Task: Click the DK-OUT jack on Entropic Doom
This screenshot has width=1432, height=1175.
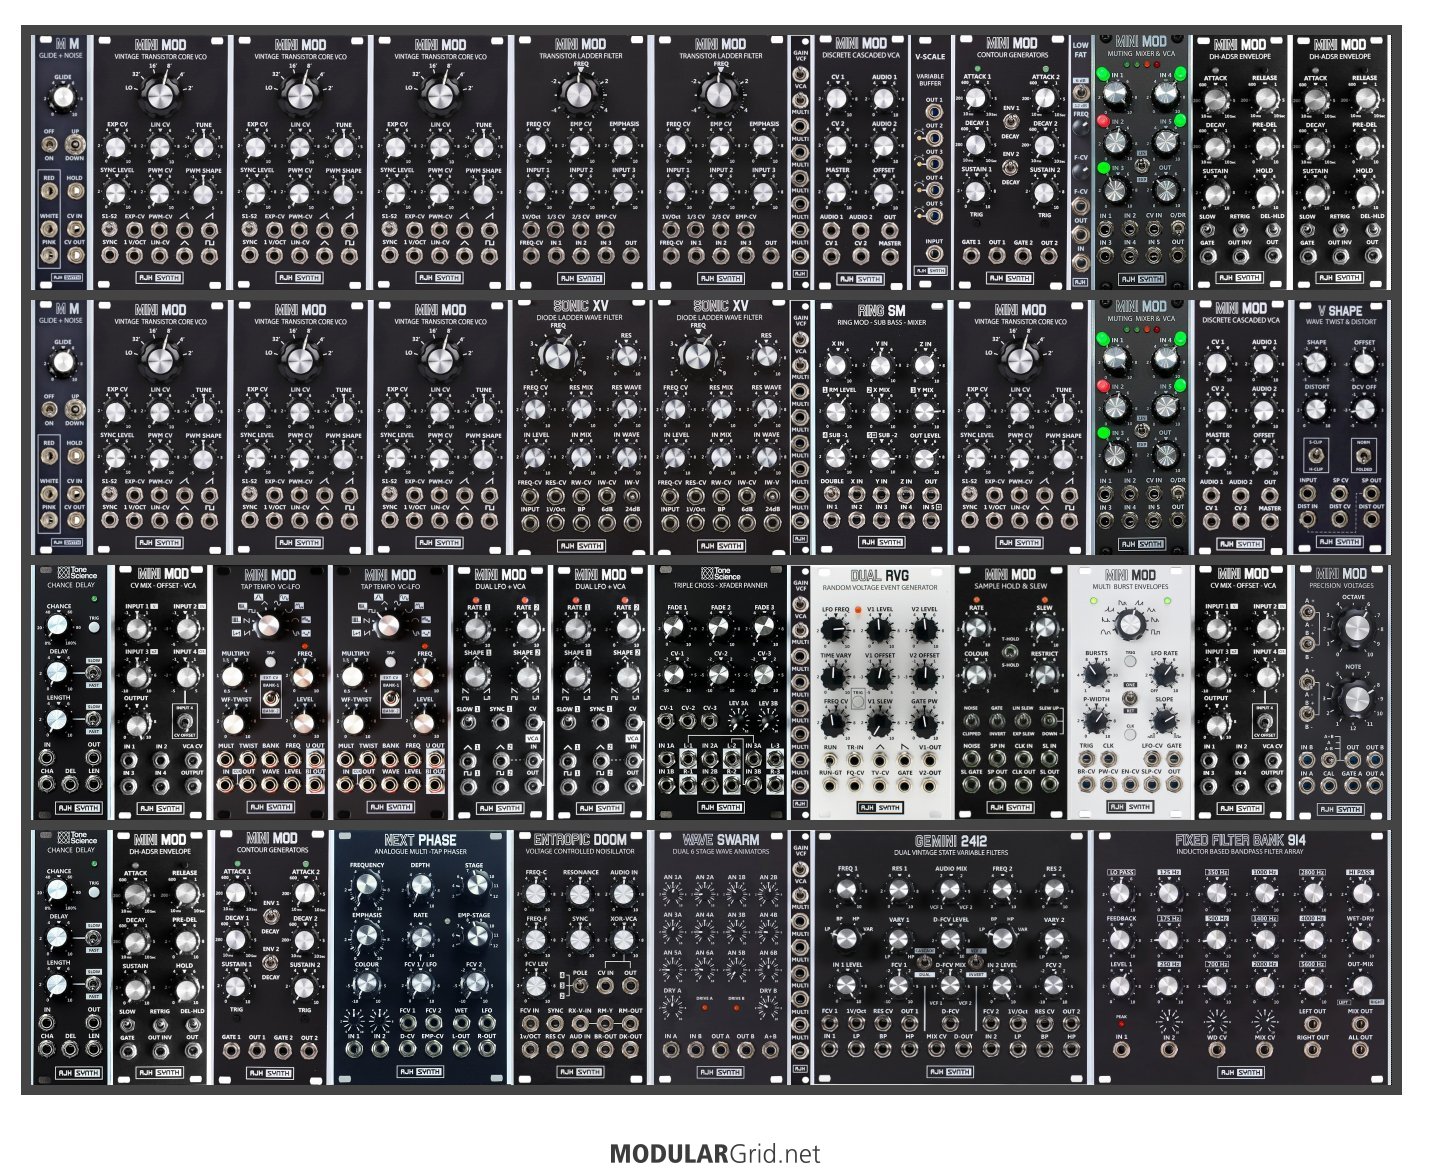Action: point(631,1050)
